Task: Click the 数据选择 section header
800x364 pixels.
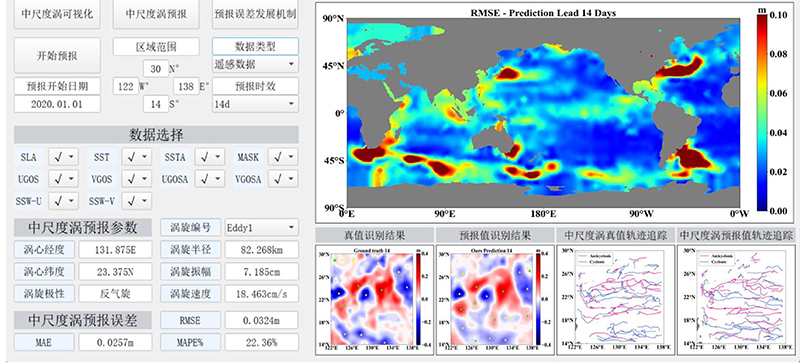Action: 156,135
